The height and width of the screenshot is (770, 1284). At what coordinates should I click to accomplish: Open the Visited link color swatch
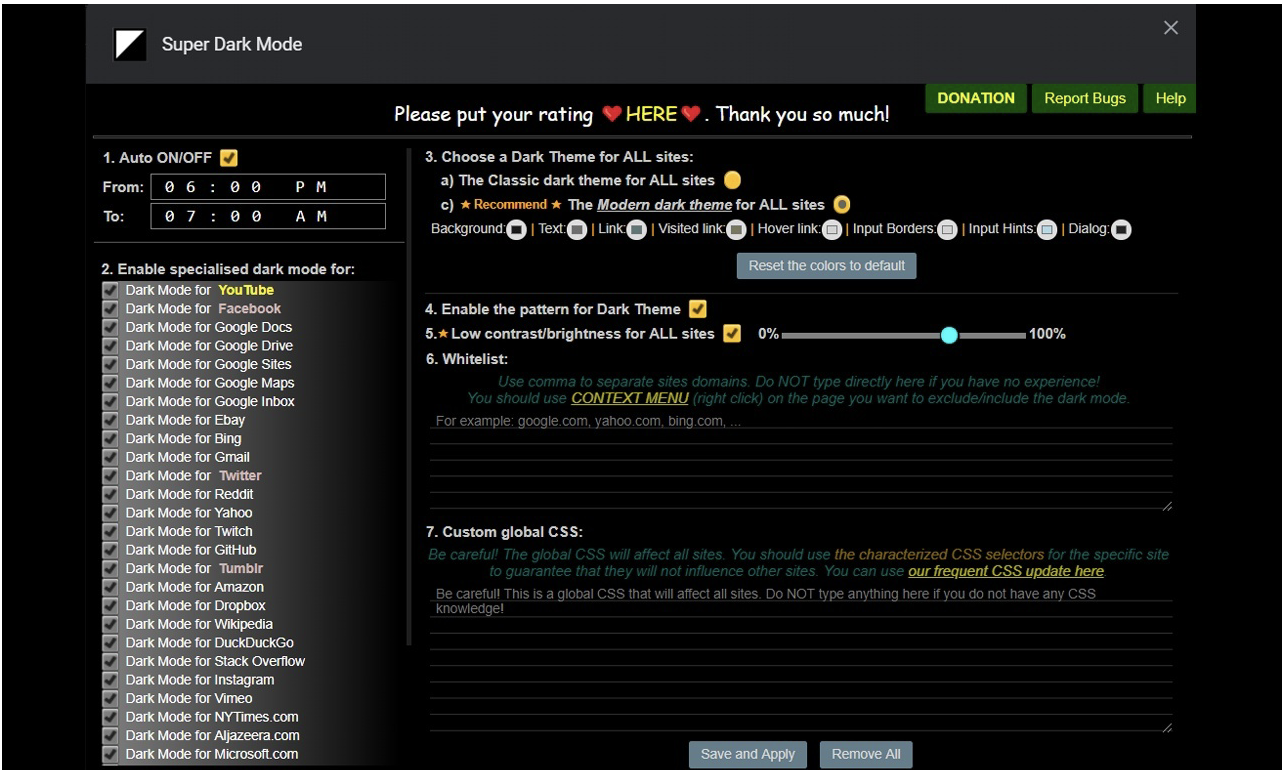[x=736, y=230]
